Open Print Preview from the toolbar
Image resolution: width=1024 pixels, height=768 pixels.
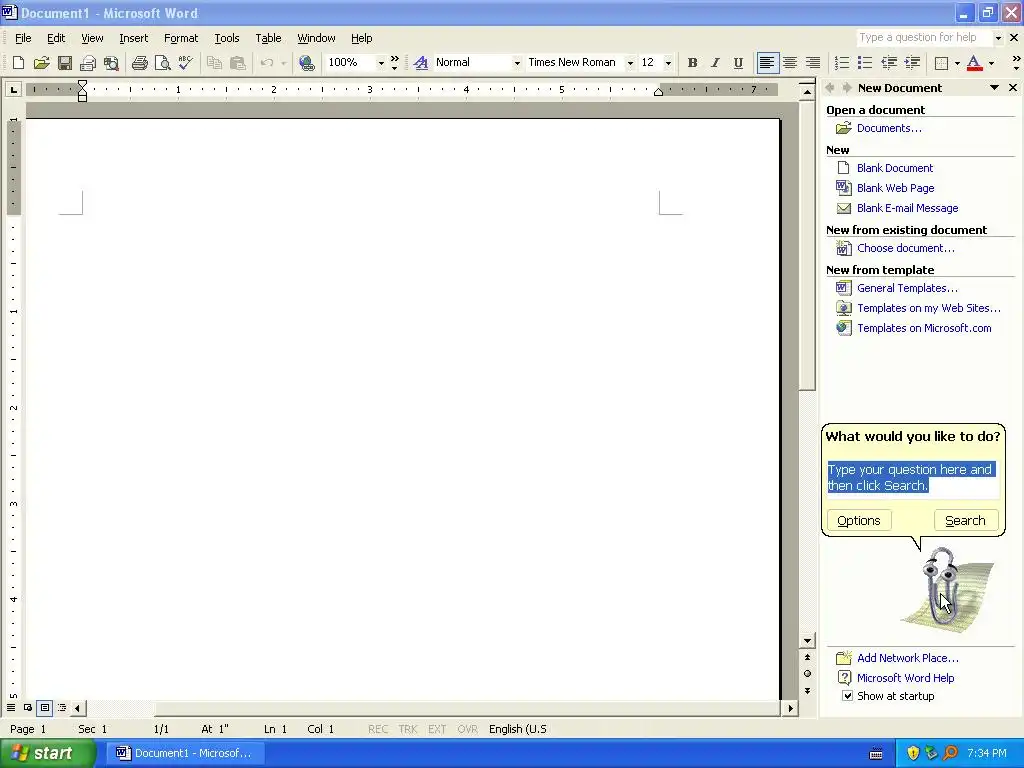point(163,63)
